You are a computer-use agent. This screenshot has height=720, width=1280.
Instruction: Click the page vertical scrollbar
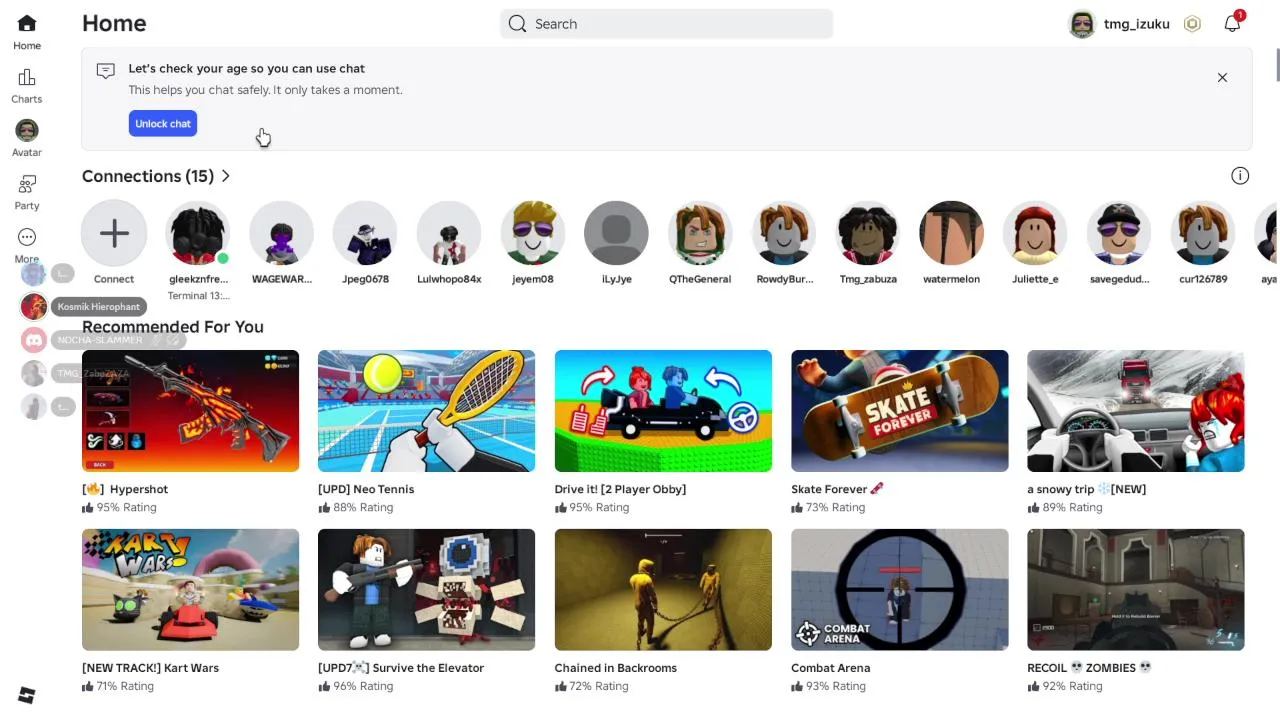1277,65
